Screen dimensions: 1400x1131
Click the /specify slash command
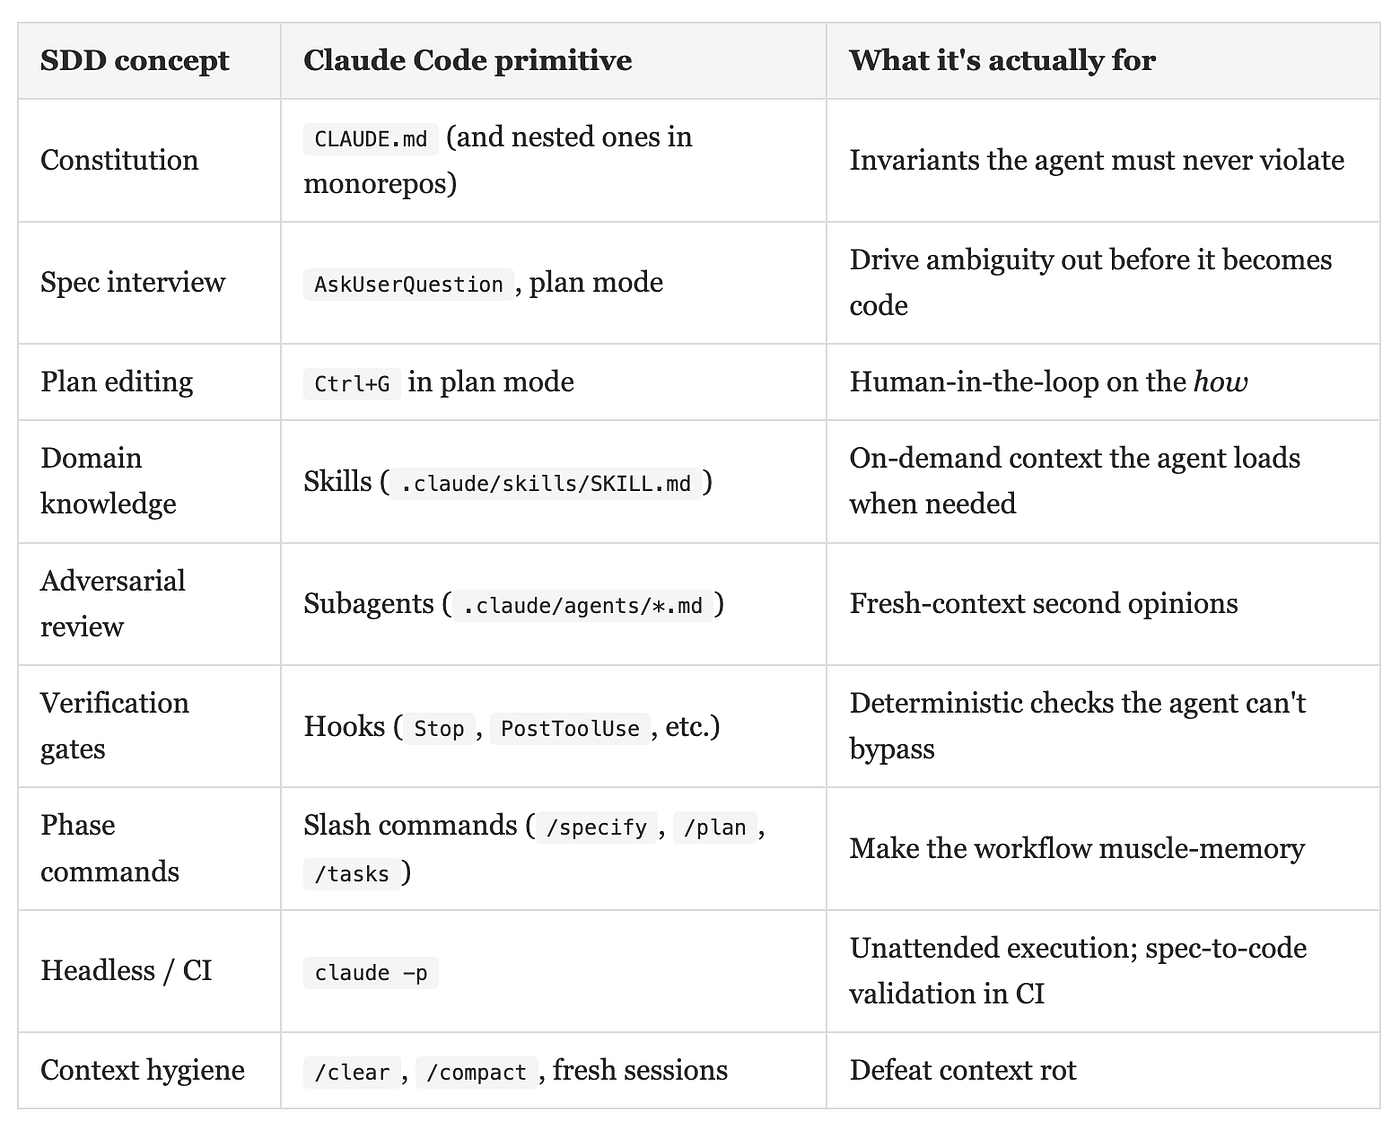(596, 827)
